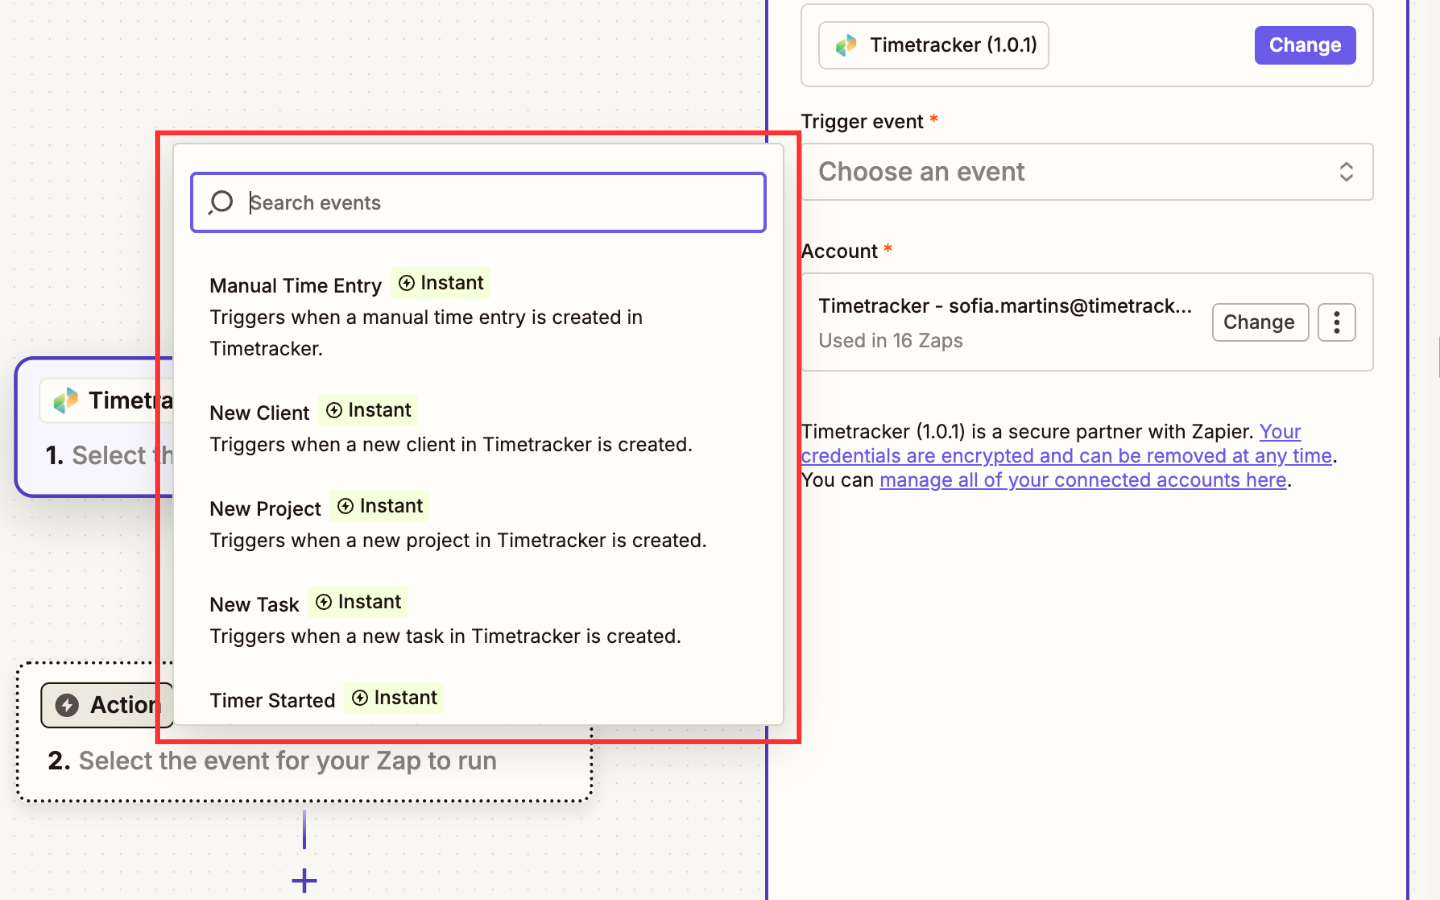The height and width of the screenshot is (900, 1440).
Task: Click the Timetracker logo in the app selector chip
Action: (x=847, y=45)
